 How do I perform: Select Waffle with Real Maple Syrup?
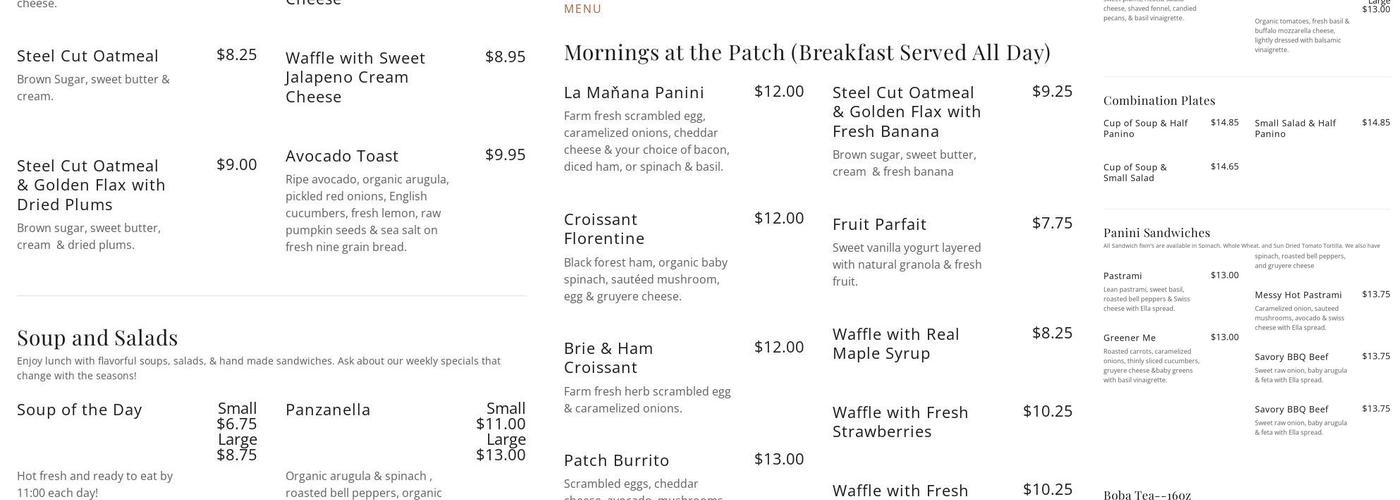coord(895,343)
